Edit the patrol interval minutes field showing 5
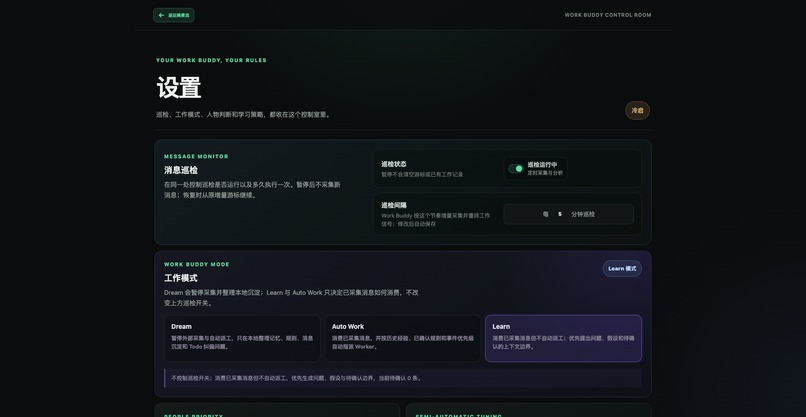This screenshot has height=417, width=806. coord(560,214)
